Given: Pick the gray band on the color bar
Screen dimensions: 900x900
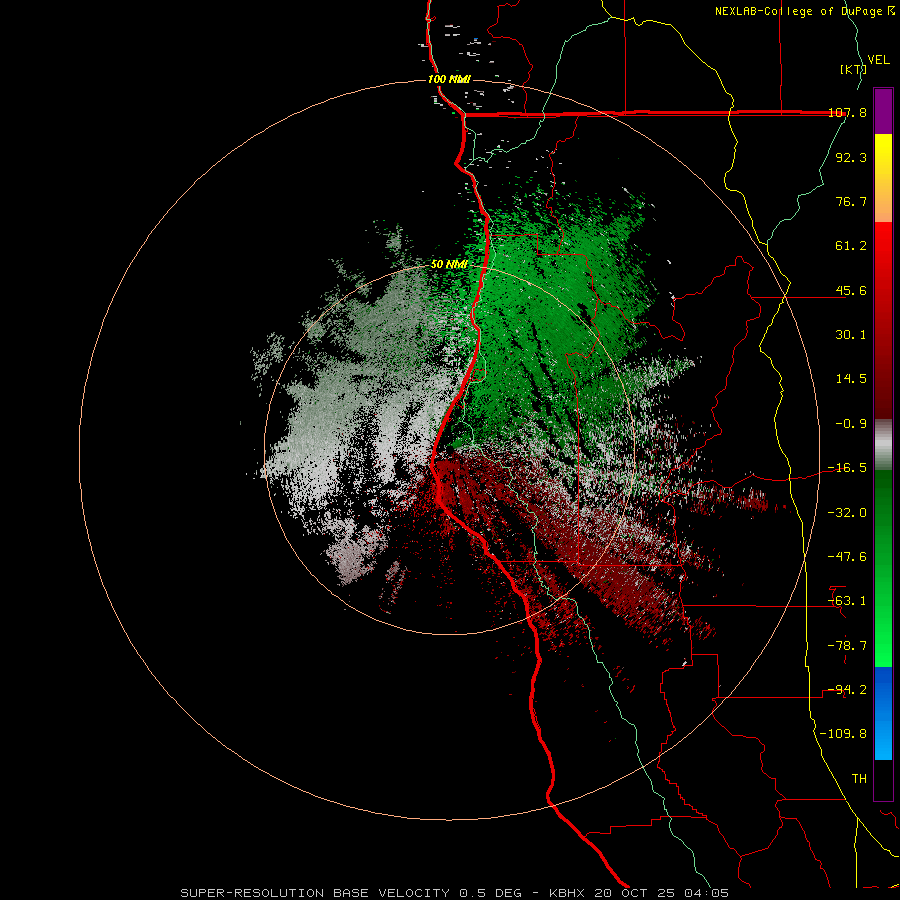Looking at the screenshot, I should tap(883, 444).
